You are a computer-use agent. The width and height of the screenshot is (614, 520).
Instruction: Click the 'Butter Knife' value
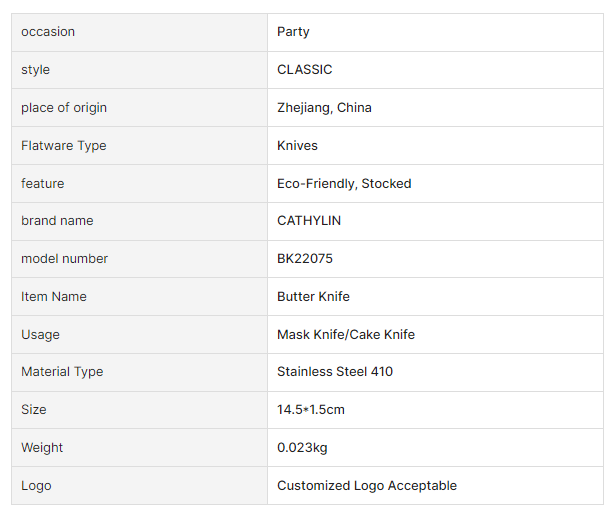coord(313,297)
